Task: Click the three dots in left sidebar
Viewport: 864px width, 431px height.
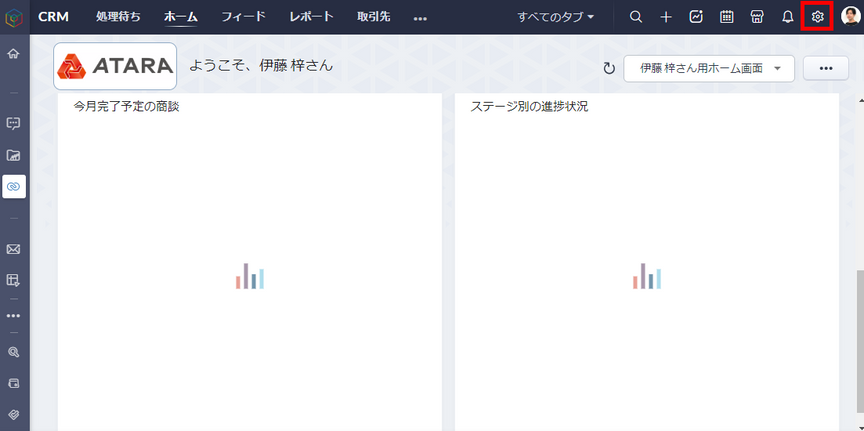Action: click(13, 316)
